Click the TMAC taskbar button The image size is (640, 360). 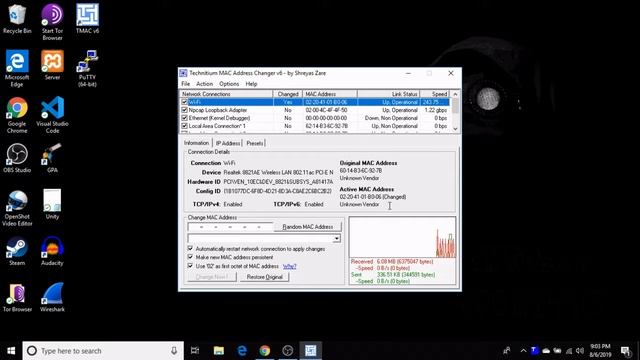point(310,351)
